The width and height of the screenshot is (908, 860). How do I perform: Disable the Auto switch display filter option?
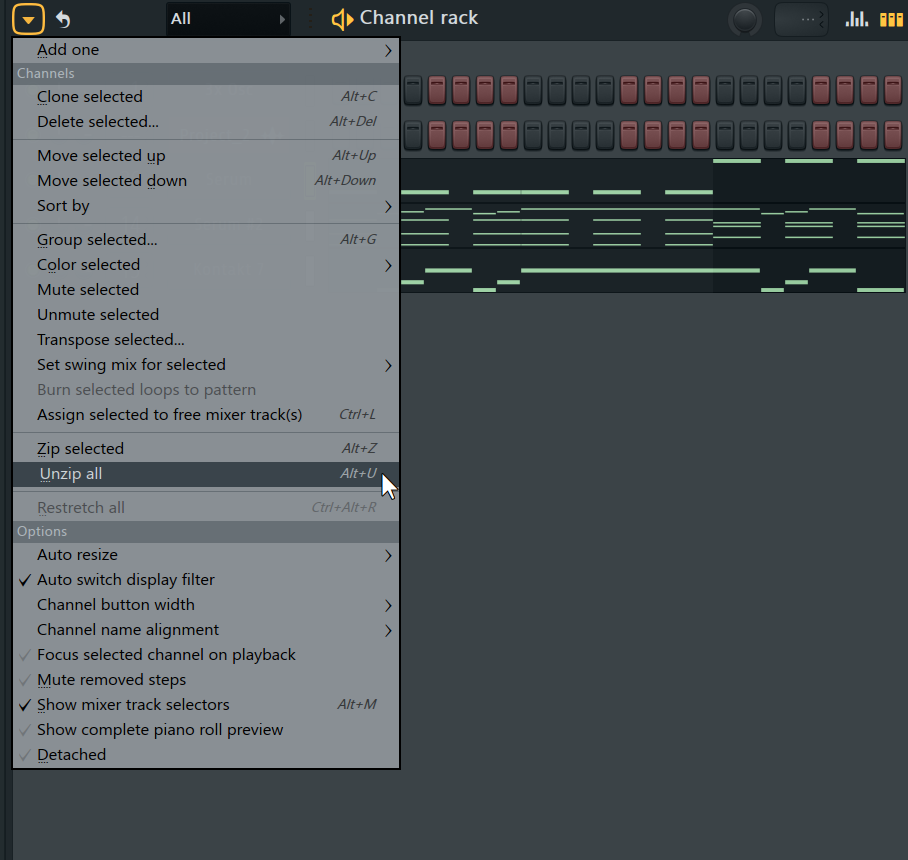coord(125,579)
